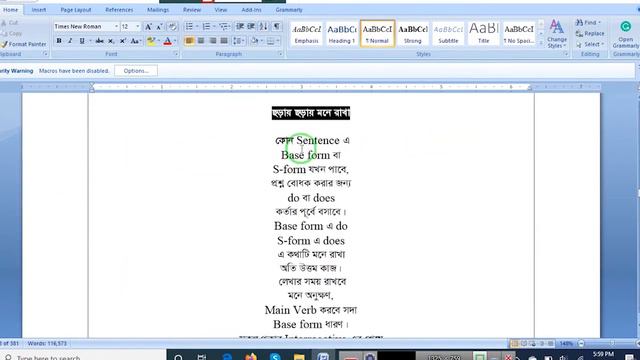Switch to the References tab
This screenshot has height=360, width=640.
coord(119,10)
